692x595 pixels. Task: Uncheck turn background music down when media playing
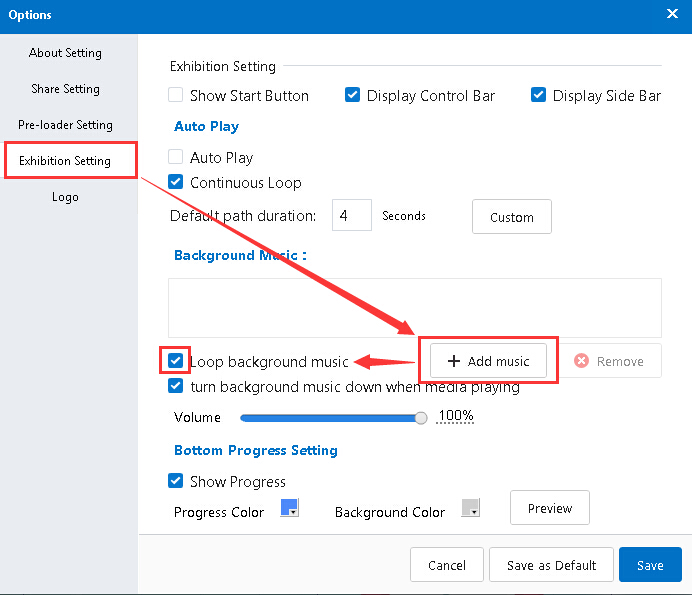[176, 386]
